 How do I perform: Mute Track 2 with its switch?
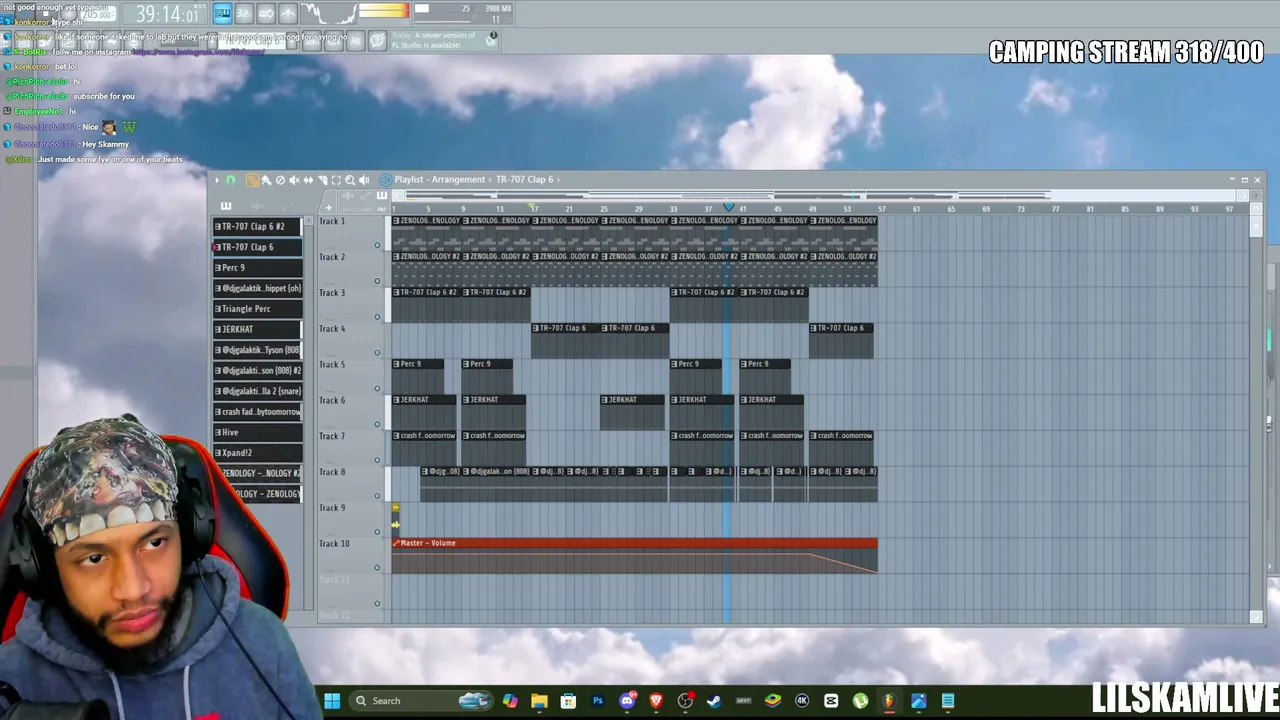click(377, 281)
